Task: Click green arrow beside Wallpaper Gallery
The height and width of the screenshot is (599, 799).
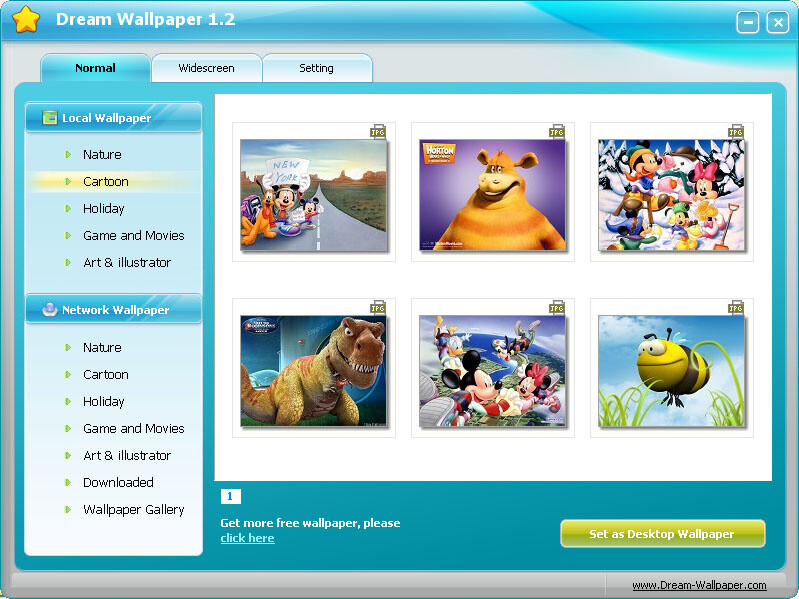Action: point(68,509)
